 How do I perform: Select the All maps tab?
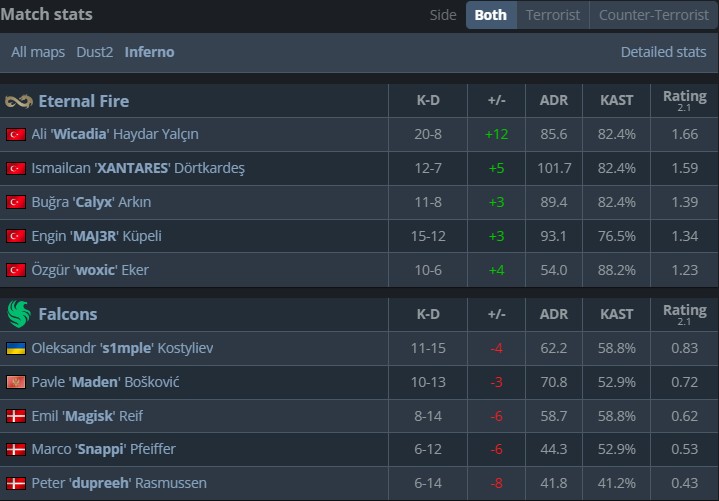[39, 52]
